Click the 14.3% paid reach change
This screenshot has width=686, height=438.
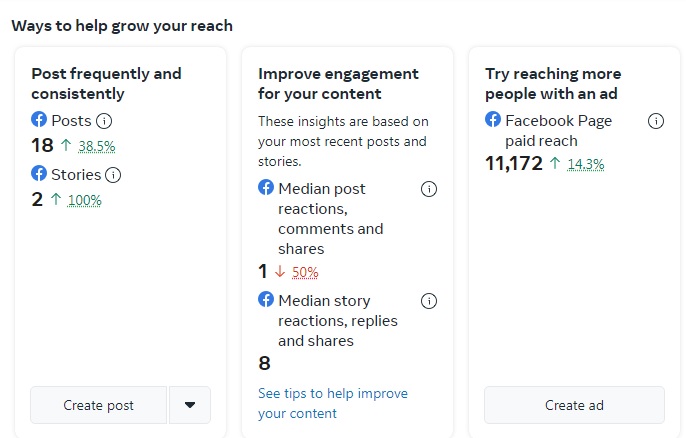(586, 164)
